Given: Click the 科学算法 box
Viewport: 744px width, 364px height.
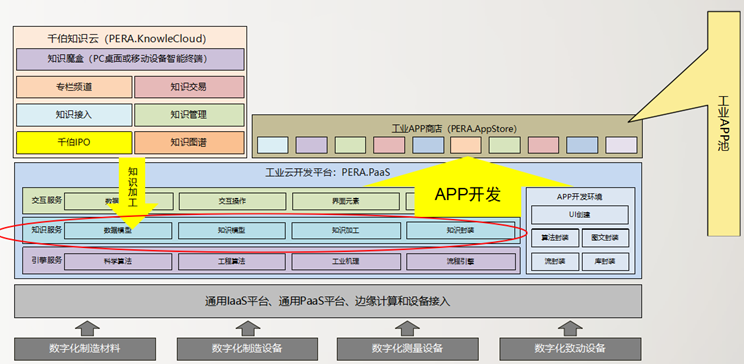Looking at the screenshot, I should [x=118, y=261].
